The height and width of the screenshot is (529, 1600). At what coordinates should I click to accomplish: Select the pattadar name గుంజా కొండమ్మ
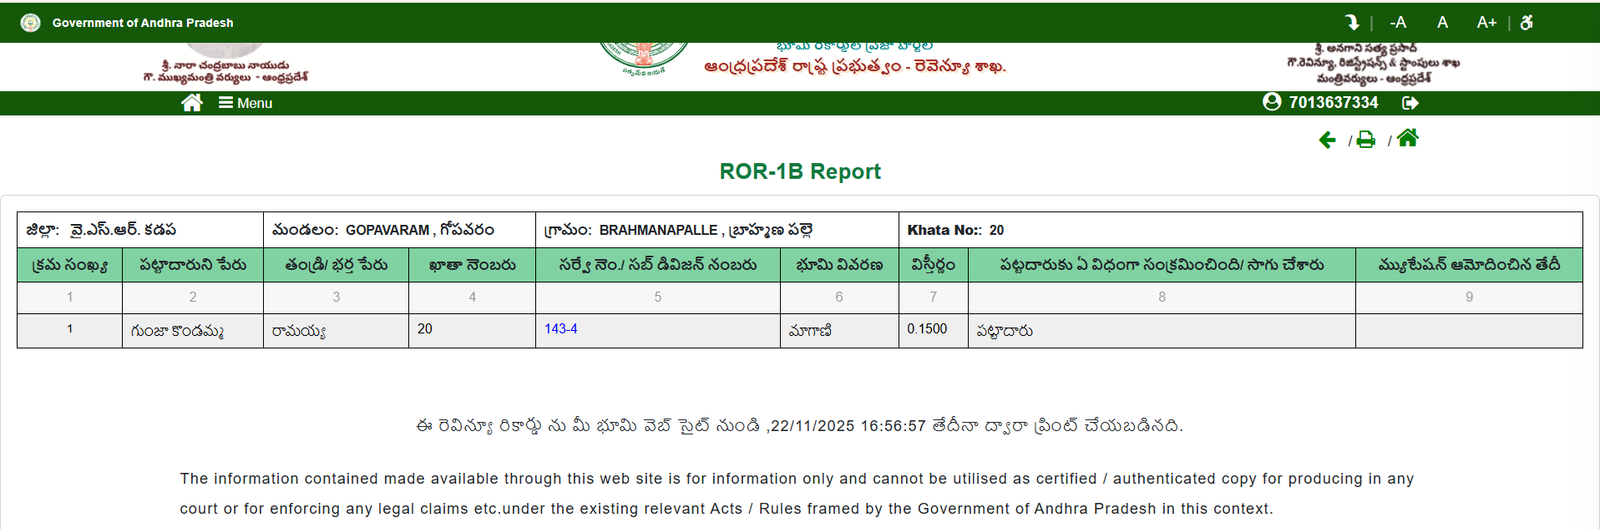point(177,331)
